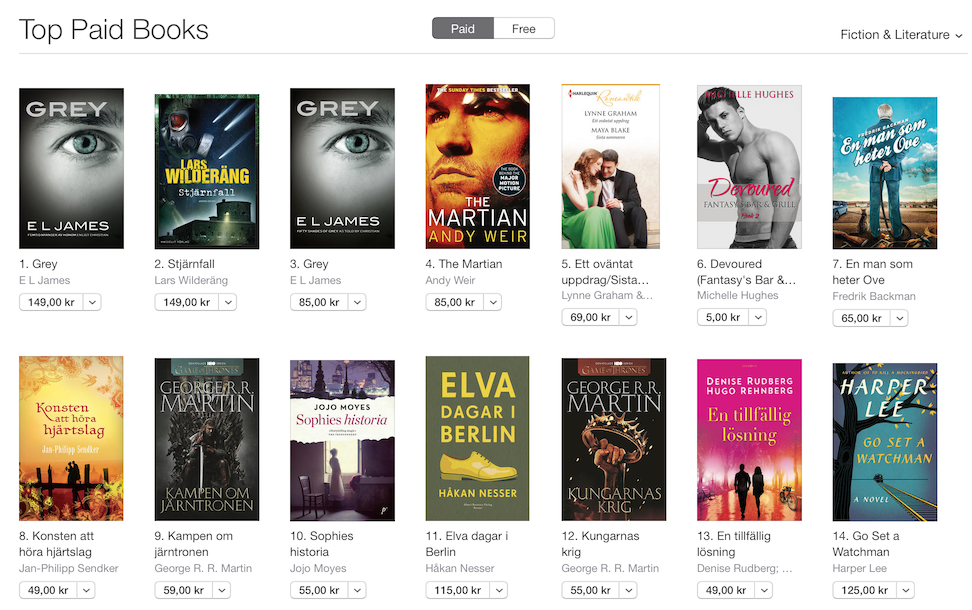Expand price arrow for Kungarnas krig
This screenshot has width=972, height=610.
click(629, 590)
